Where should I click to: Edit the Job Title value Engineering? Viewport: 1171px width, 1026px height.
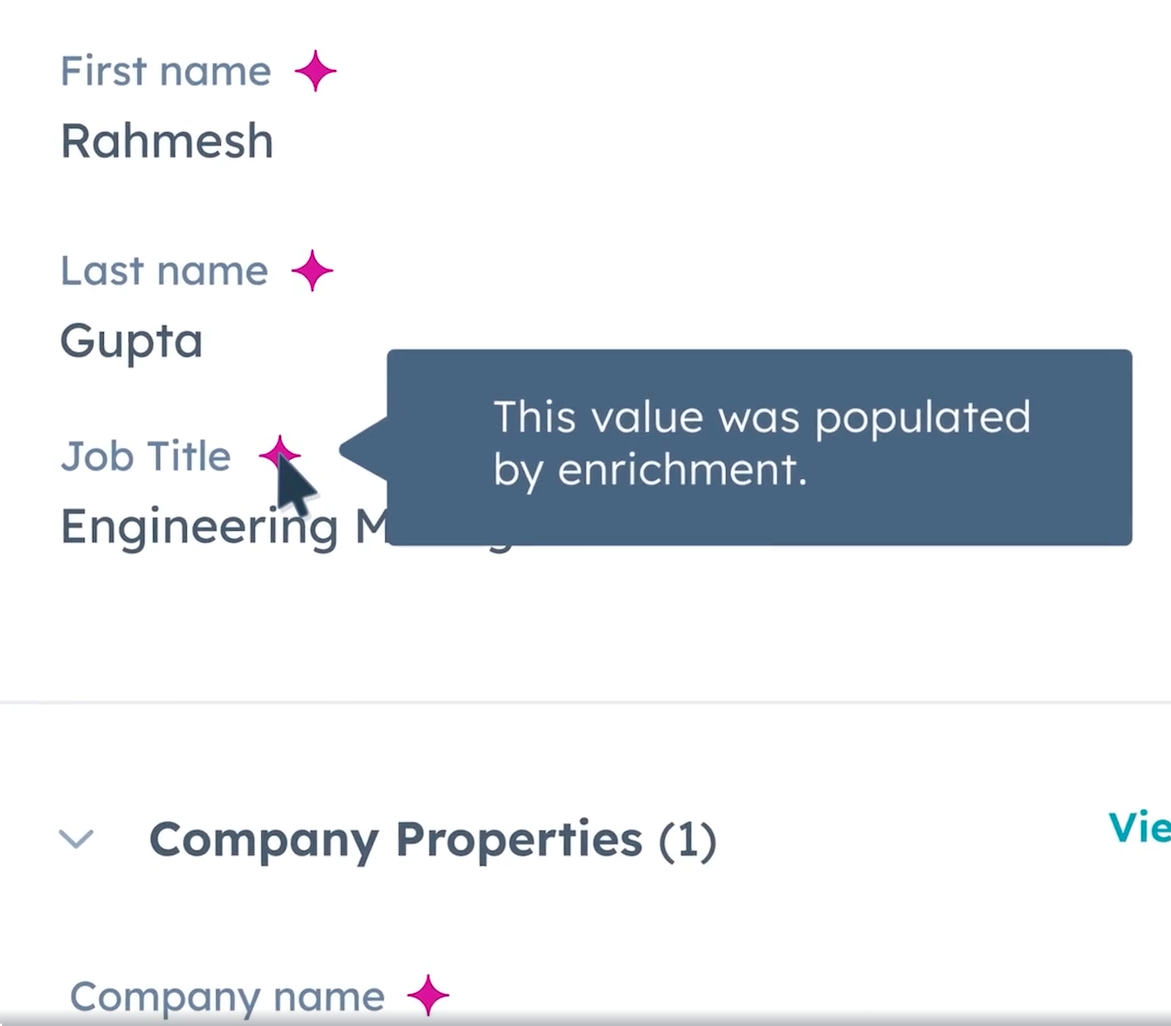click(x=199, y=528)
